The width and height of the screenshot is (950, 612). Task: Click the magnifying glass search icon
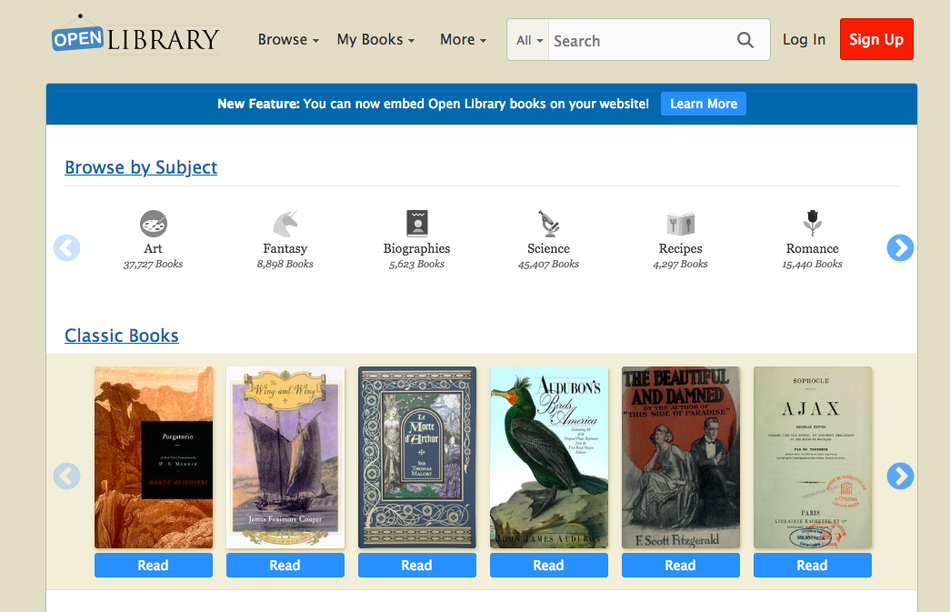tap(745, 40)
